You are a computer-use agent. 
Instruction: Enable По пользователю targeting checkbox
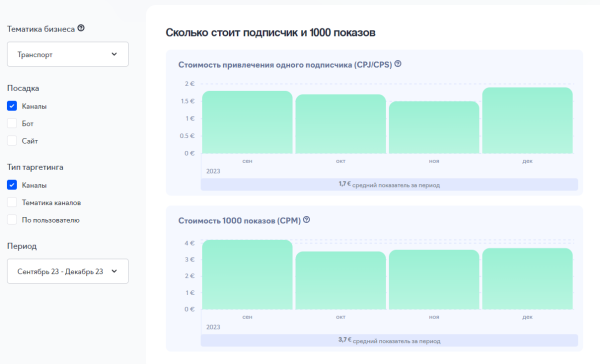click(12, 220)
